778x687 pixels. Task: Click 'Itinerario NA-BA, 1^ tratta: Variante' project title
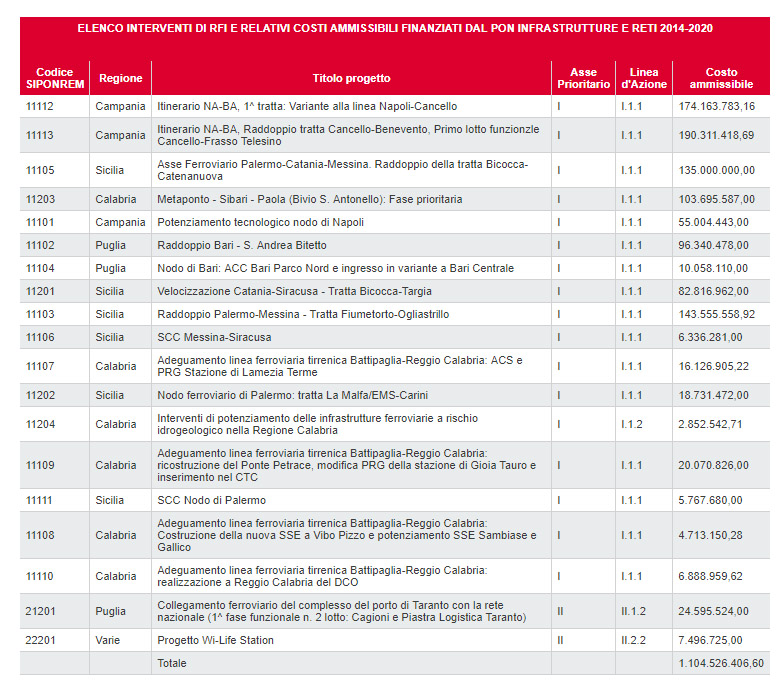tap(307, 106)
